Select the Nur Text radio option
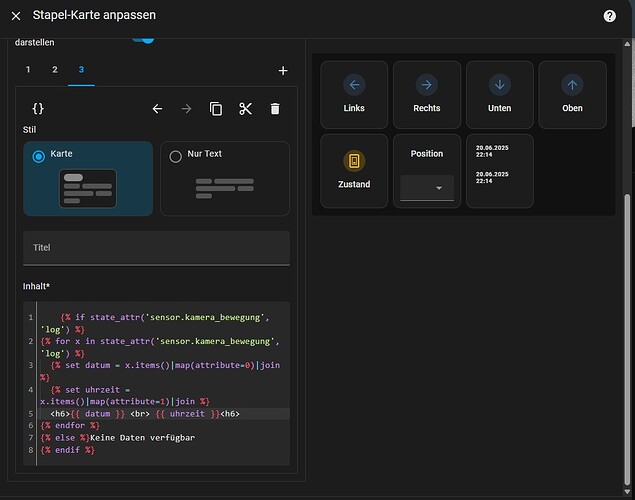This screenshot has width=635, height=500. click(176, 156)
